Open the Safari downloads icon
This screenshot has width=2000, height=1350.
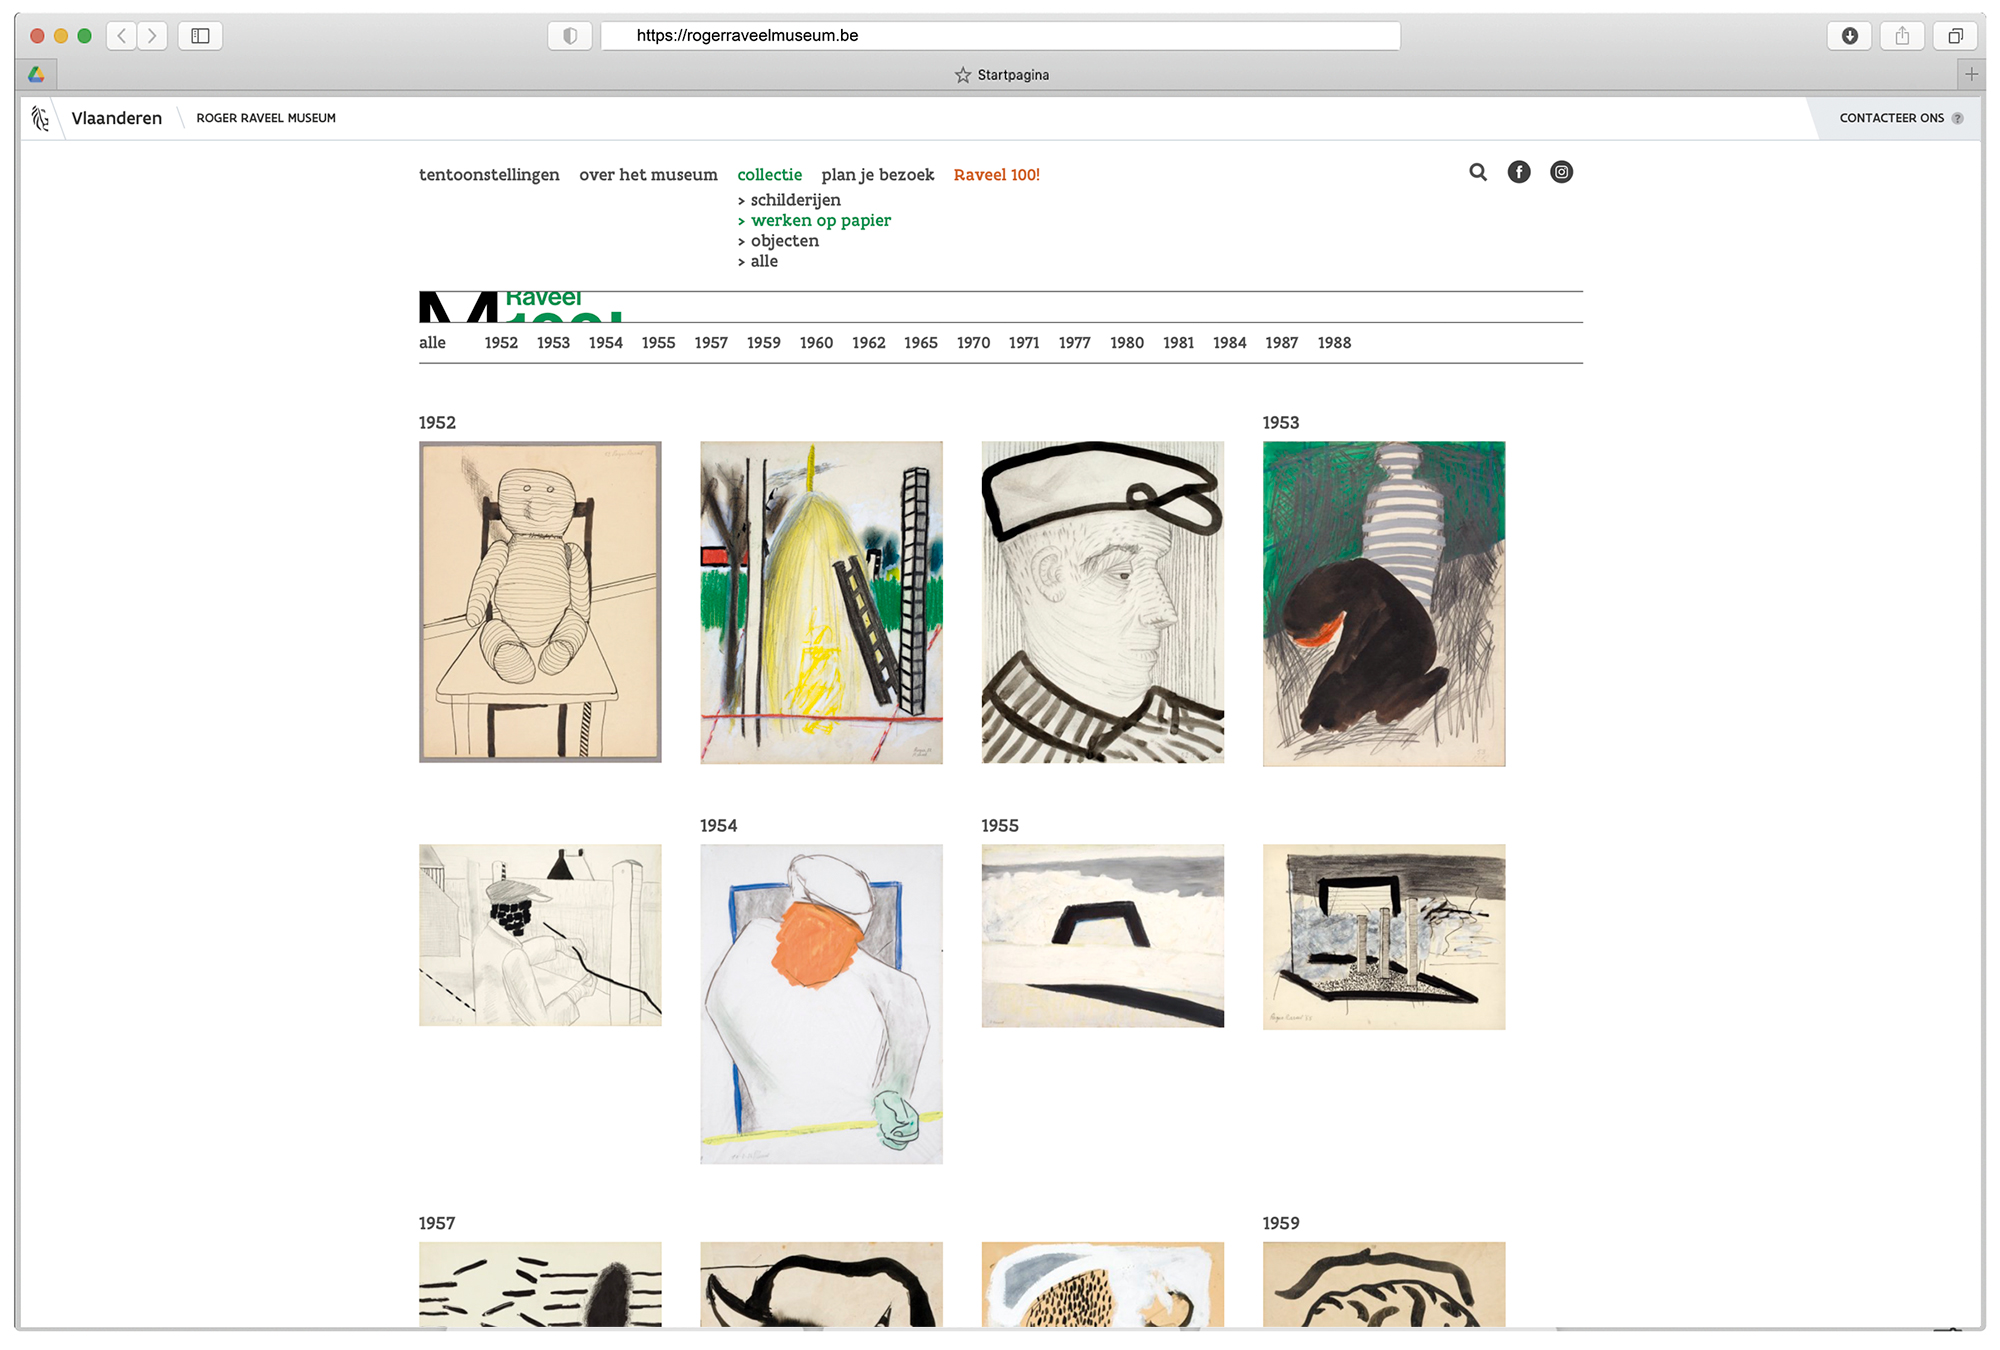pyautogui.click(x=1850, y=36)
